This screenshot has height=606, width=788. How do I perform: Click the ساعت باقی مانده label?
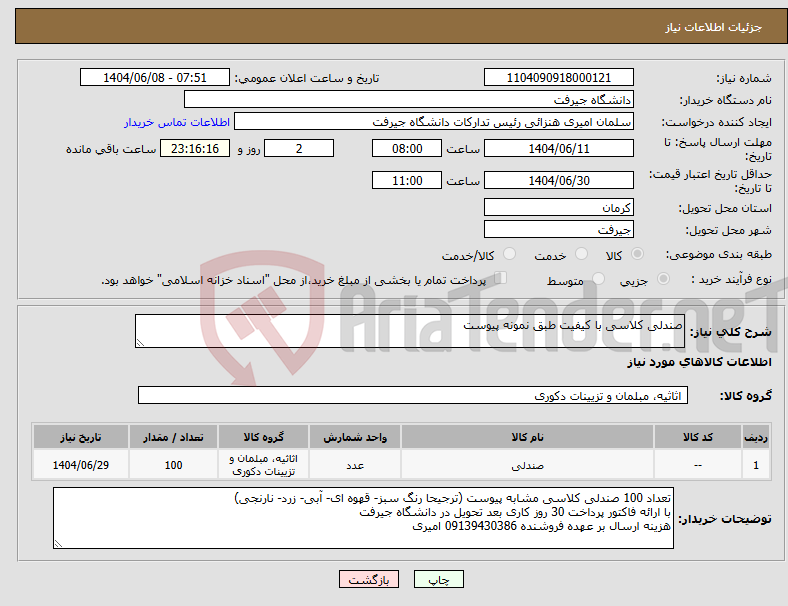pos(111,149)
